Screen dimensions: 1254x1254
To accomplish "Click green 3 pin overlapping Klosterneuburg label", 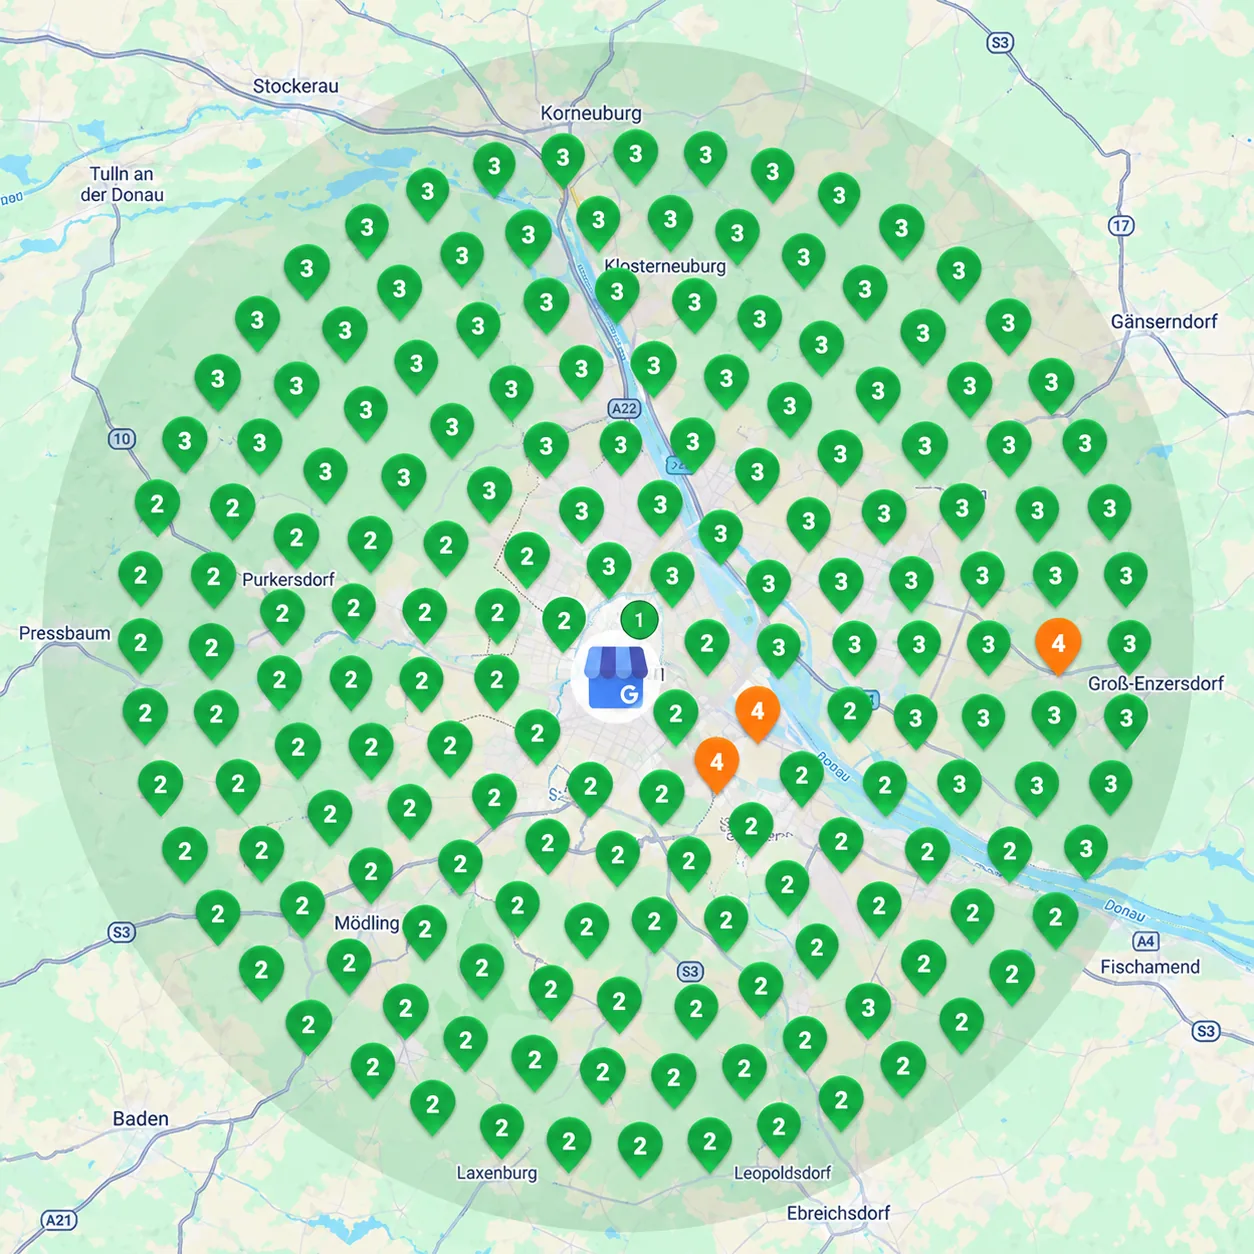I will pyautogui.click(x=617, y=295).
